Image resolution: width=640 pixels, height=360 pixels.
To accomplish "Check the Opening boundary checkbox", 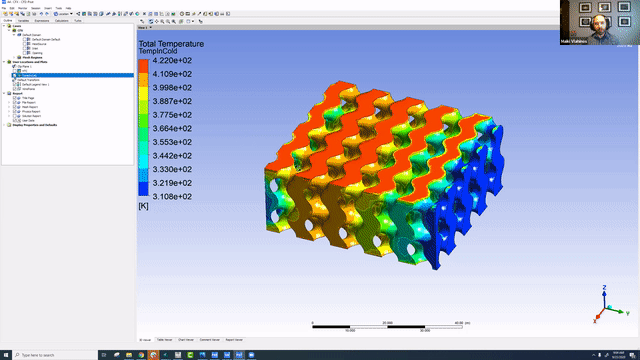I will tap(24, 53).
